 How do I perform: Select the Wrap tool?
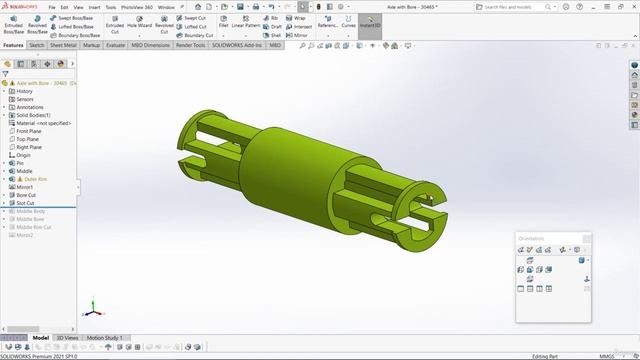click(296, 18)
